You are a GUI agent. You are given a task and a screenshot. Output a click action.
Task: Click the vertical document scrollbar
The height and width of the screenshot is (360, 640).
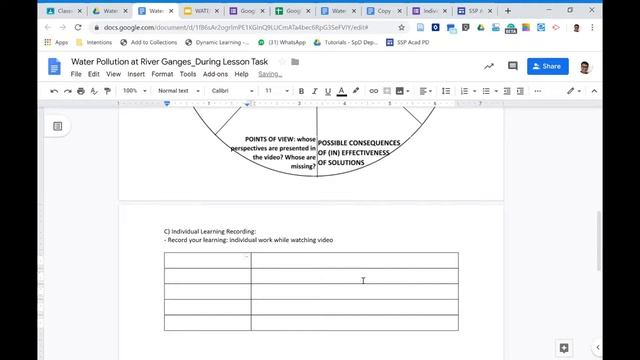coord(598,241)
